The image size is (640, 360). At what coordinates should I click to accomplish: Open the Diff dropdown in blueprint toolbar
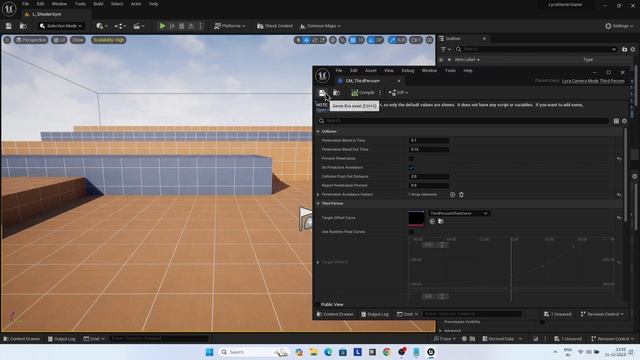click(x=398, y=93)
